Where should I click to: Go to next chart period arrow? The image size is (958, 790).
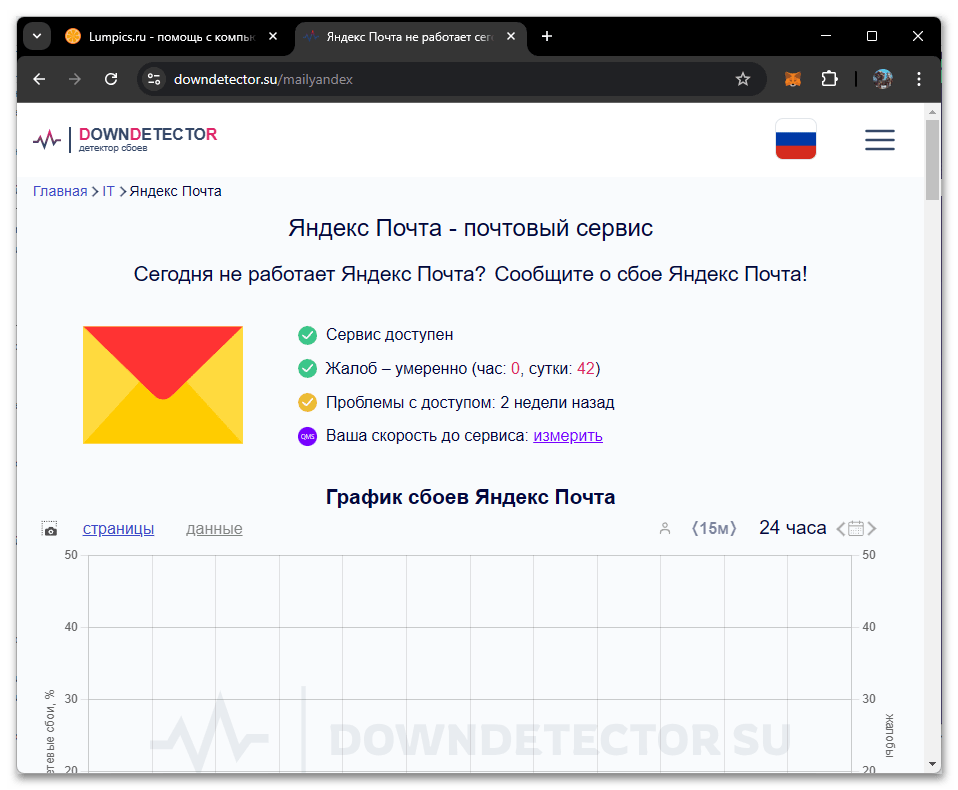[x=872, y=528]
